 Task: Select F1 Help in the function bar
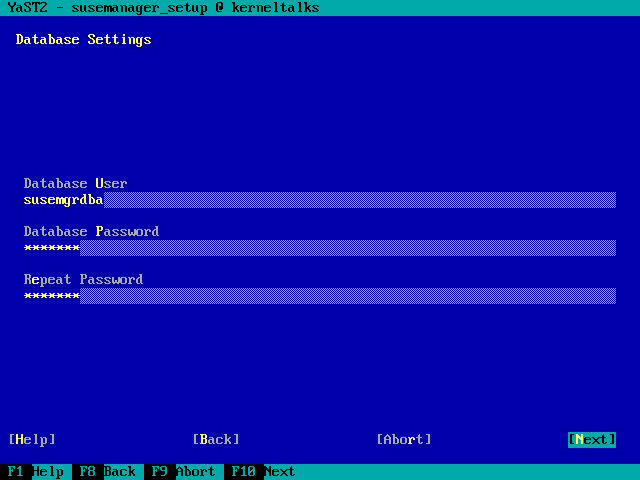coord(36,472)
